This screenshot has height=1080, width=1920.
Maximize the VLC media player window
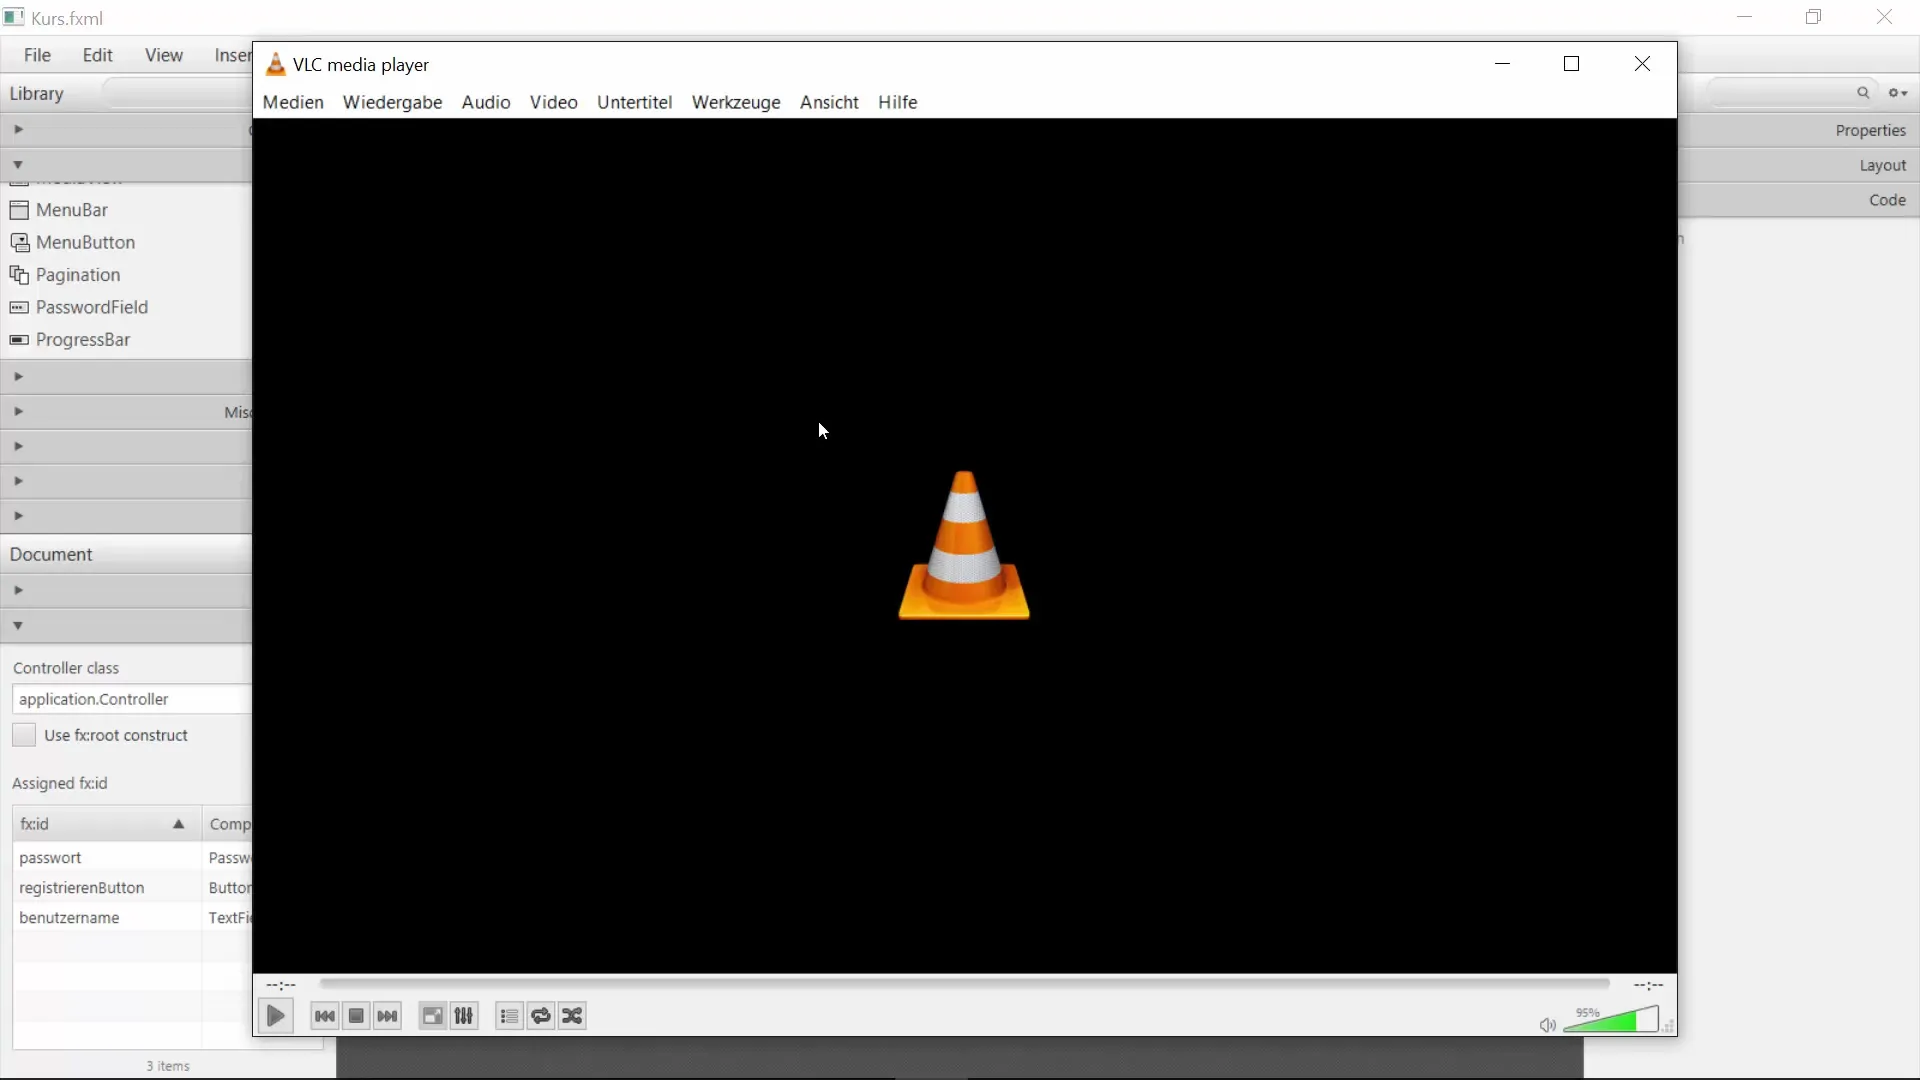pyautogui.click(x=1571, y=64)
